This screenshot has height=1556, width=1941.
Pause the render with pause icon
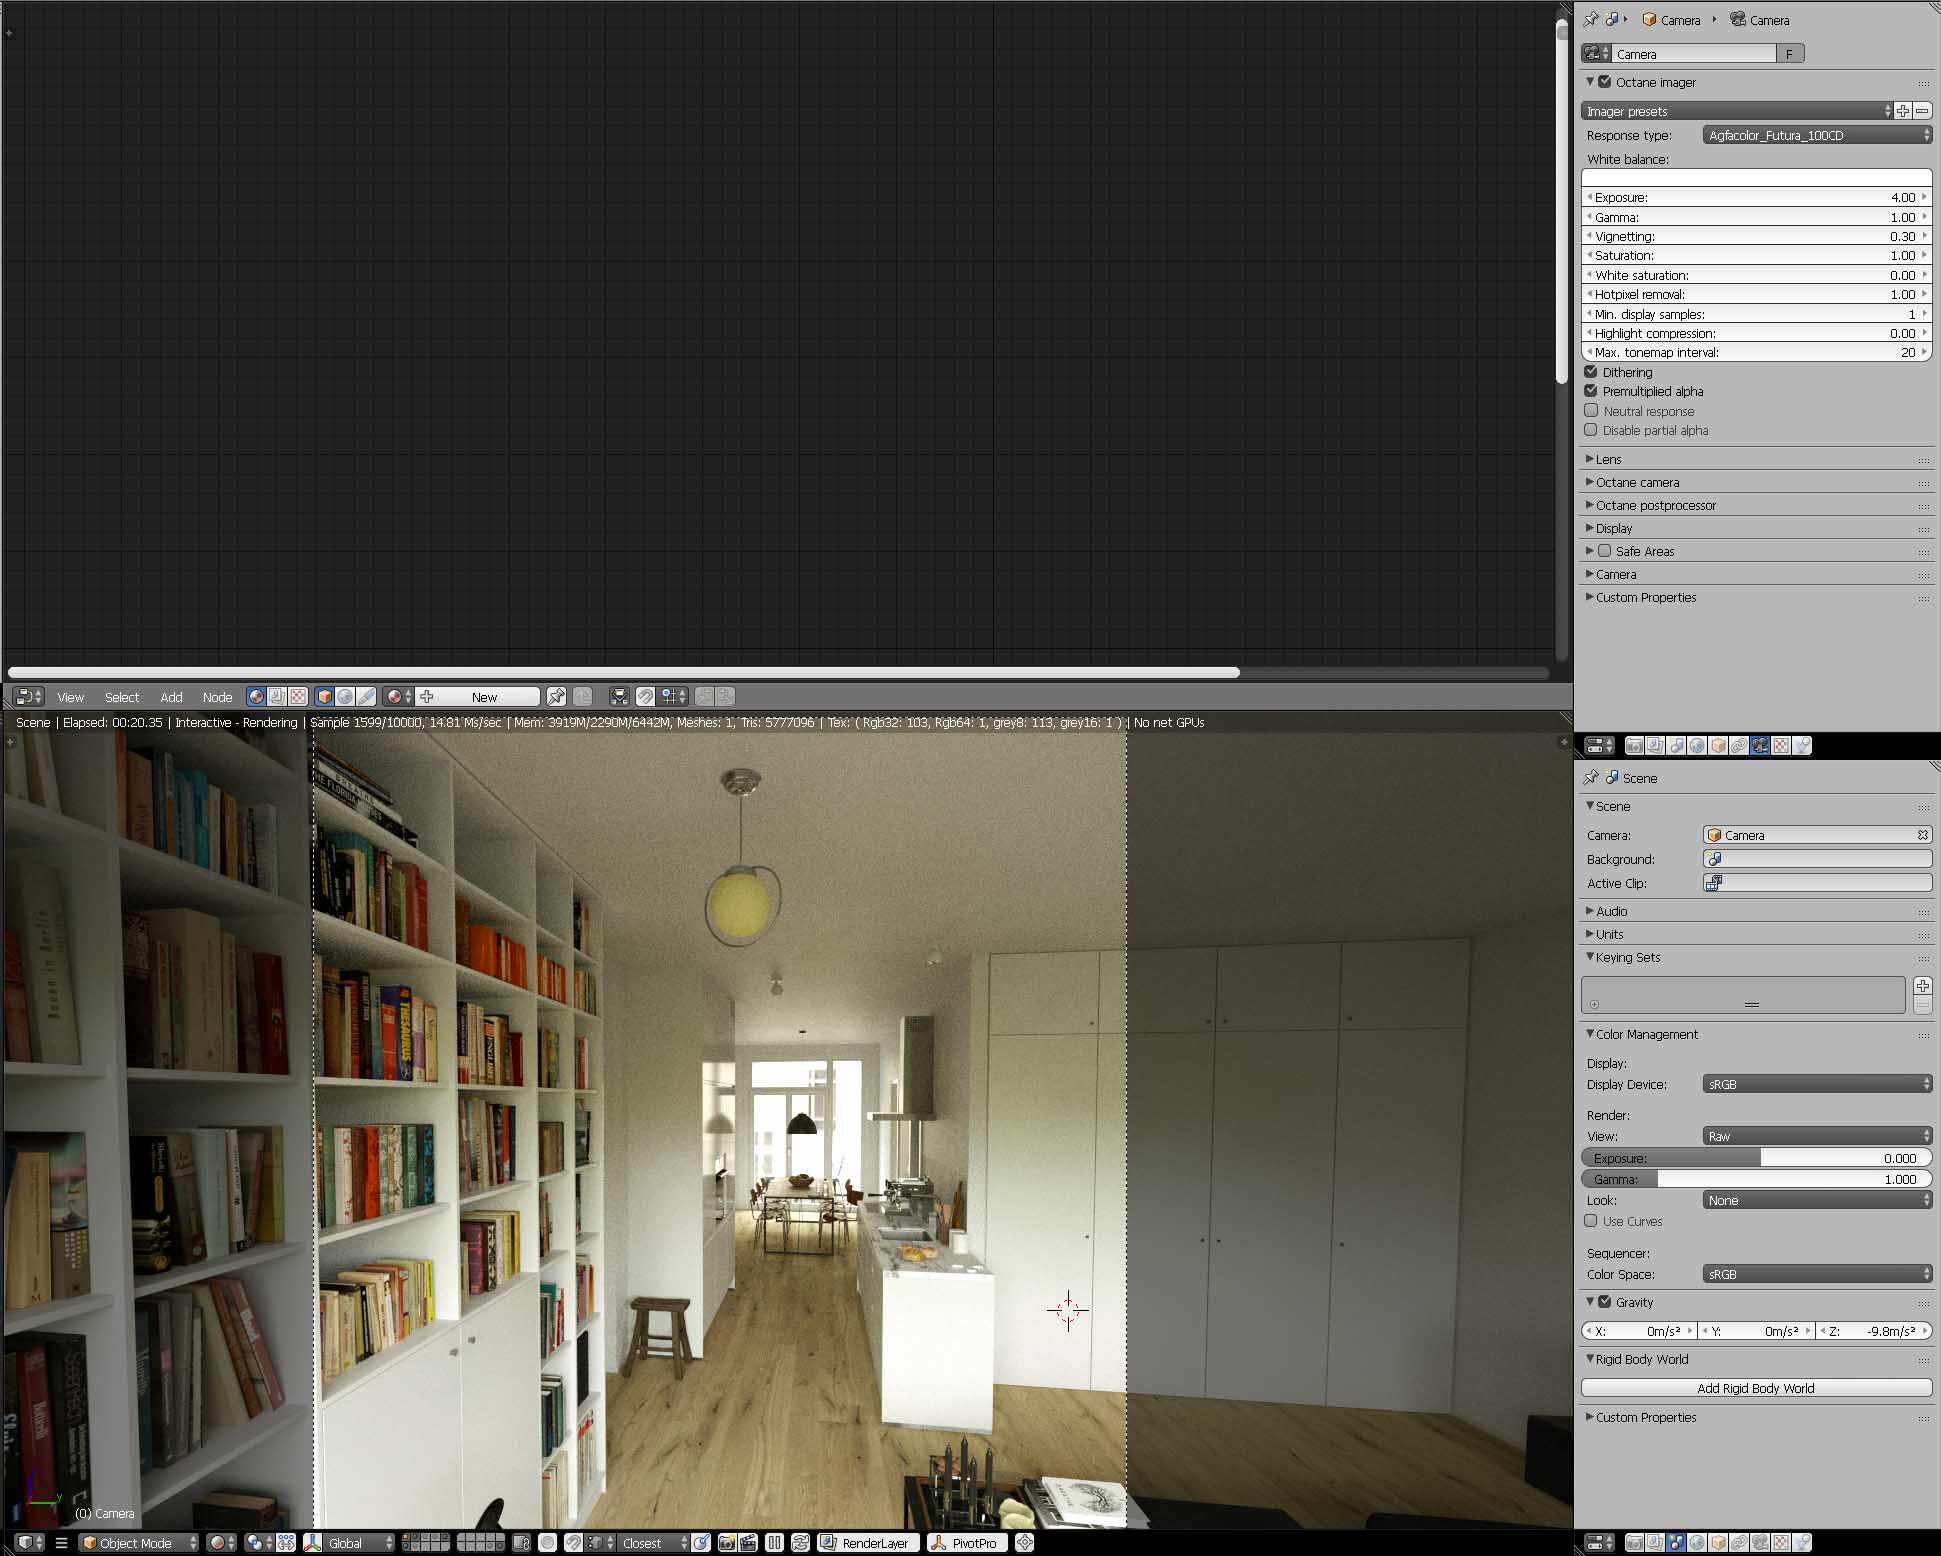(x=774, y=1543)
